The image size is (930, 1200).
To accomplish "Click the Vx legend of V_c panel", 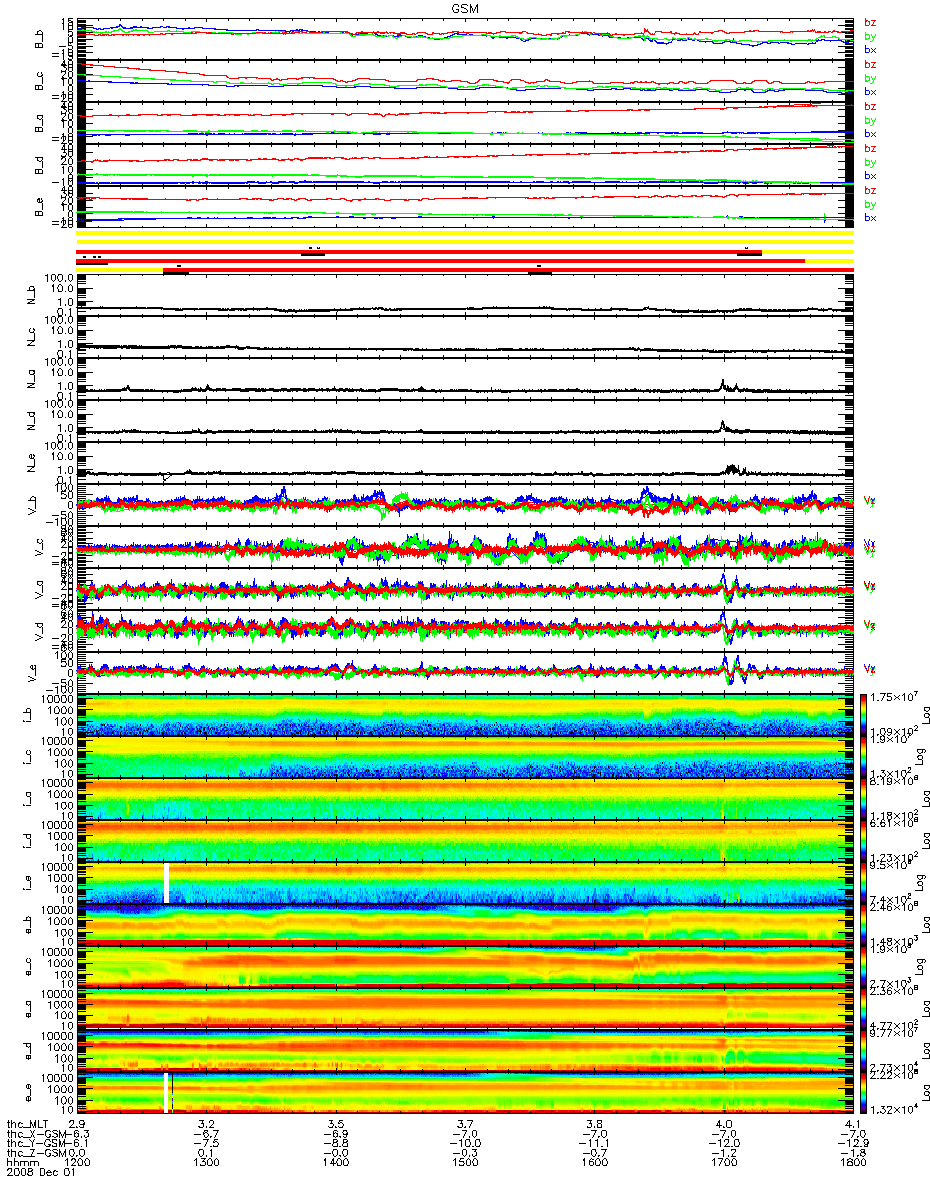I will click(x=870, y=545).
